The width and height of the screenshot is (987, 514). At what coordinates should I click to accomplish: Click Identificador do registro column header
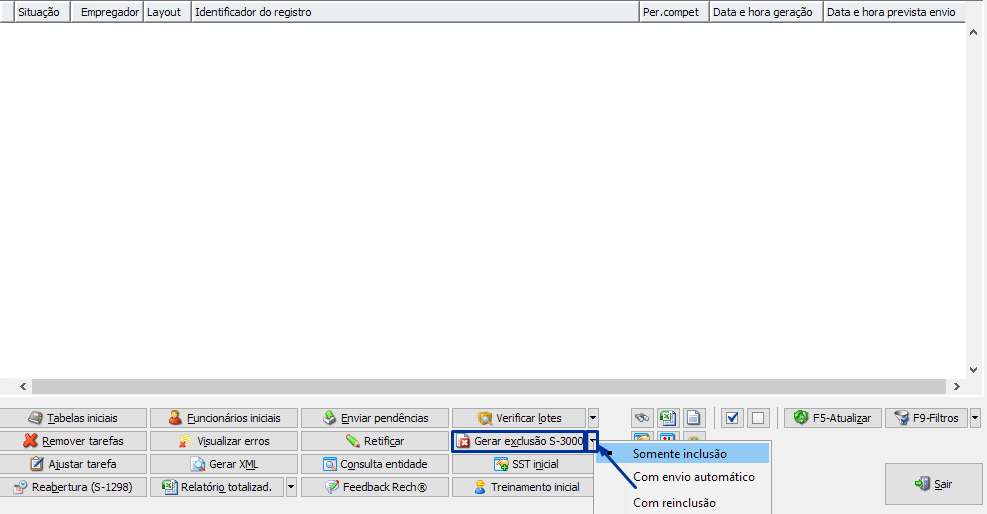click(x=415, y=12)
